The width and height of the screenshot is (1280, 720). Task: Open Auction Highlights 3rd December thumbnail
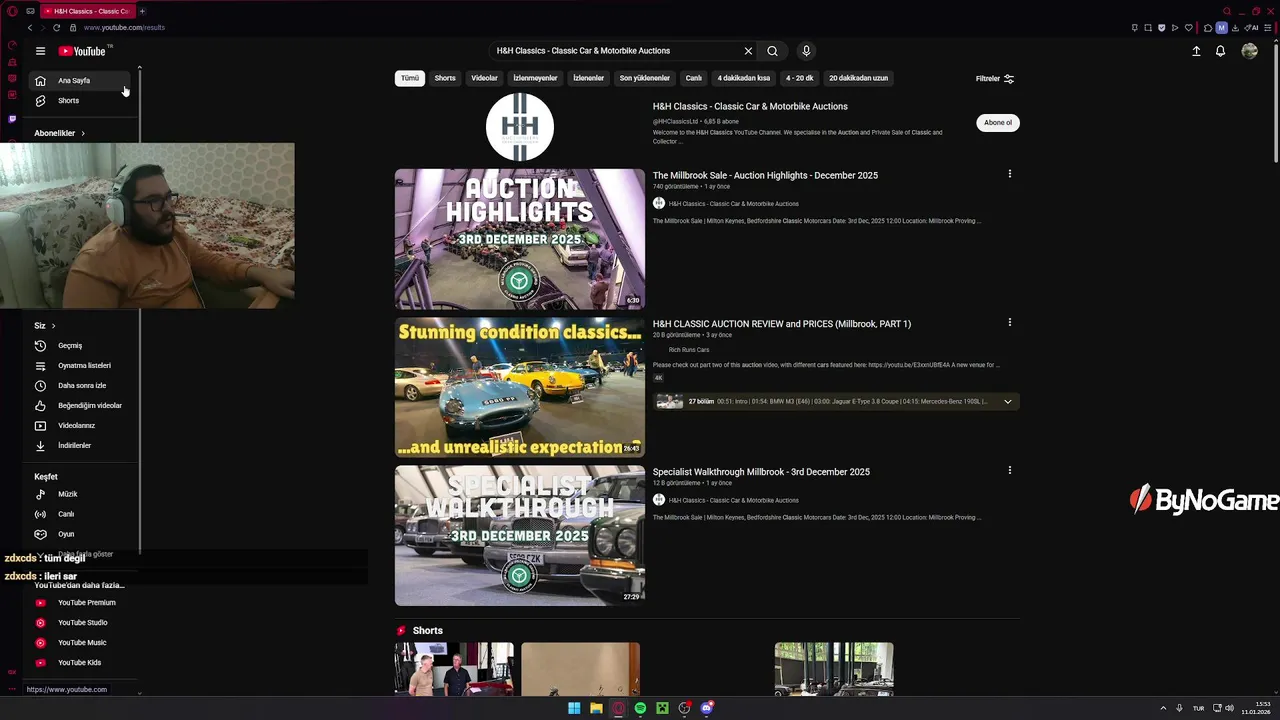[520, 239]
